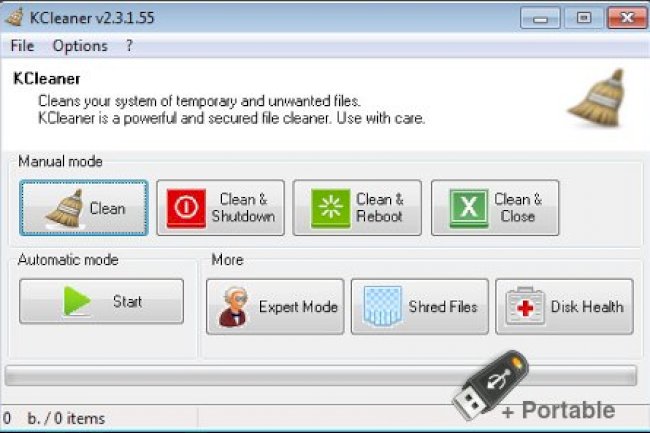The width and height of the screenshot is (650, 433).
Task: Maximize the KCleaner window
Action: click(584, 18)
